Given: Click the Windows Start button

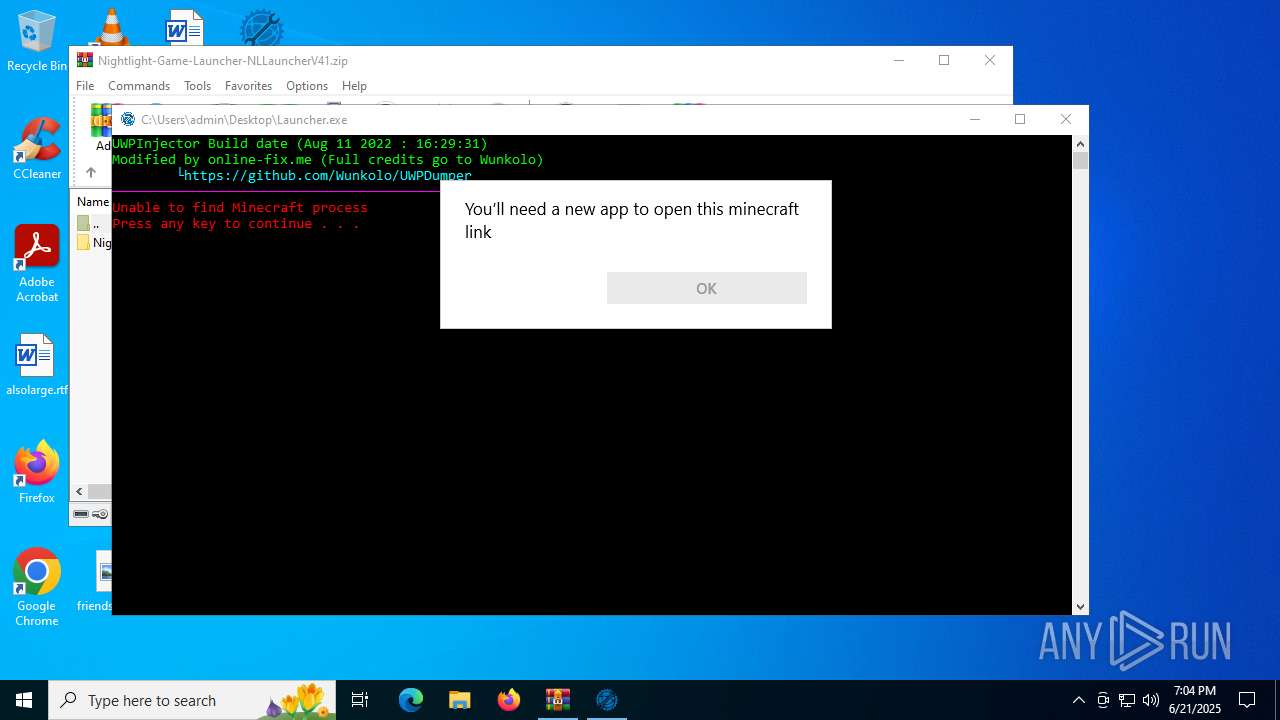Looking at the screenshot, I should 24,700.
